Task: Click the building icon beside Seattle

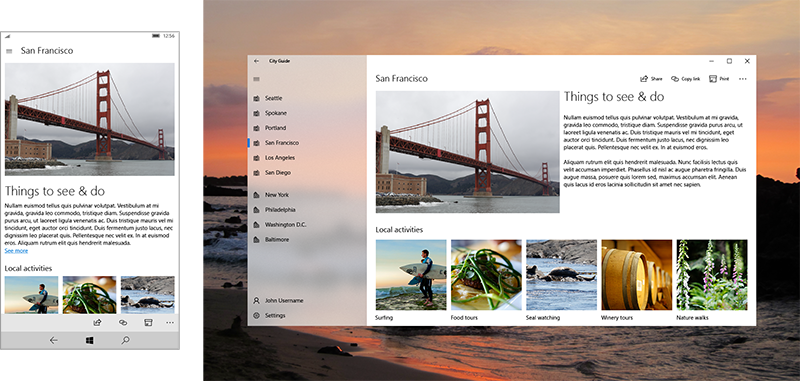Action: 256,98
